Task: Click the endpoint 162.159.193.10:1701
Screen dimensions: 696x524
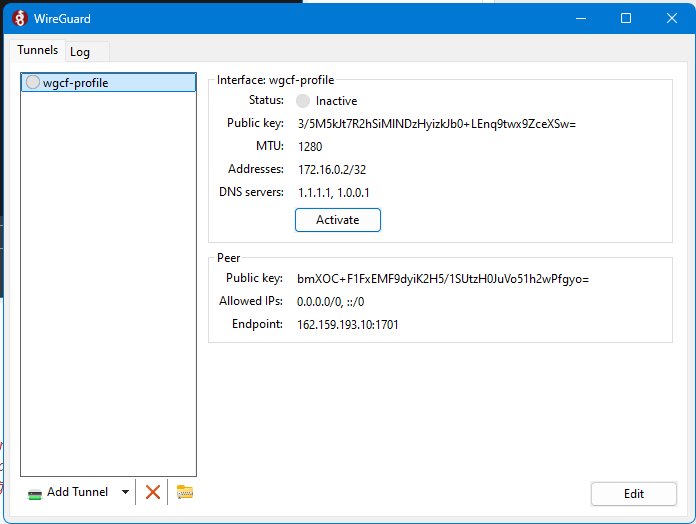Action: 348,325
